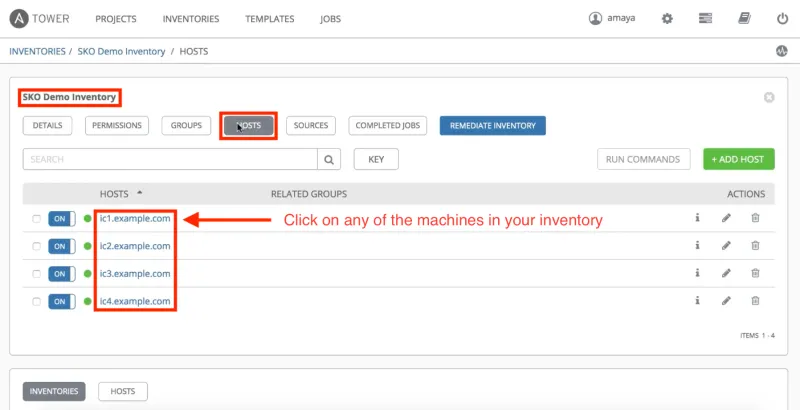Delete host lc1.example.com with trash icon

pos(755,218)
